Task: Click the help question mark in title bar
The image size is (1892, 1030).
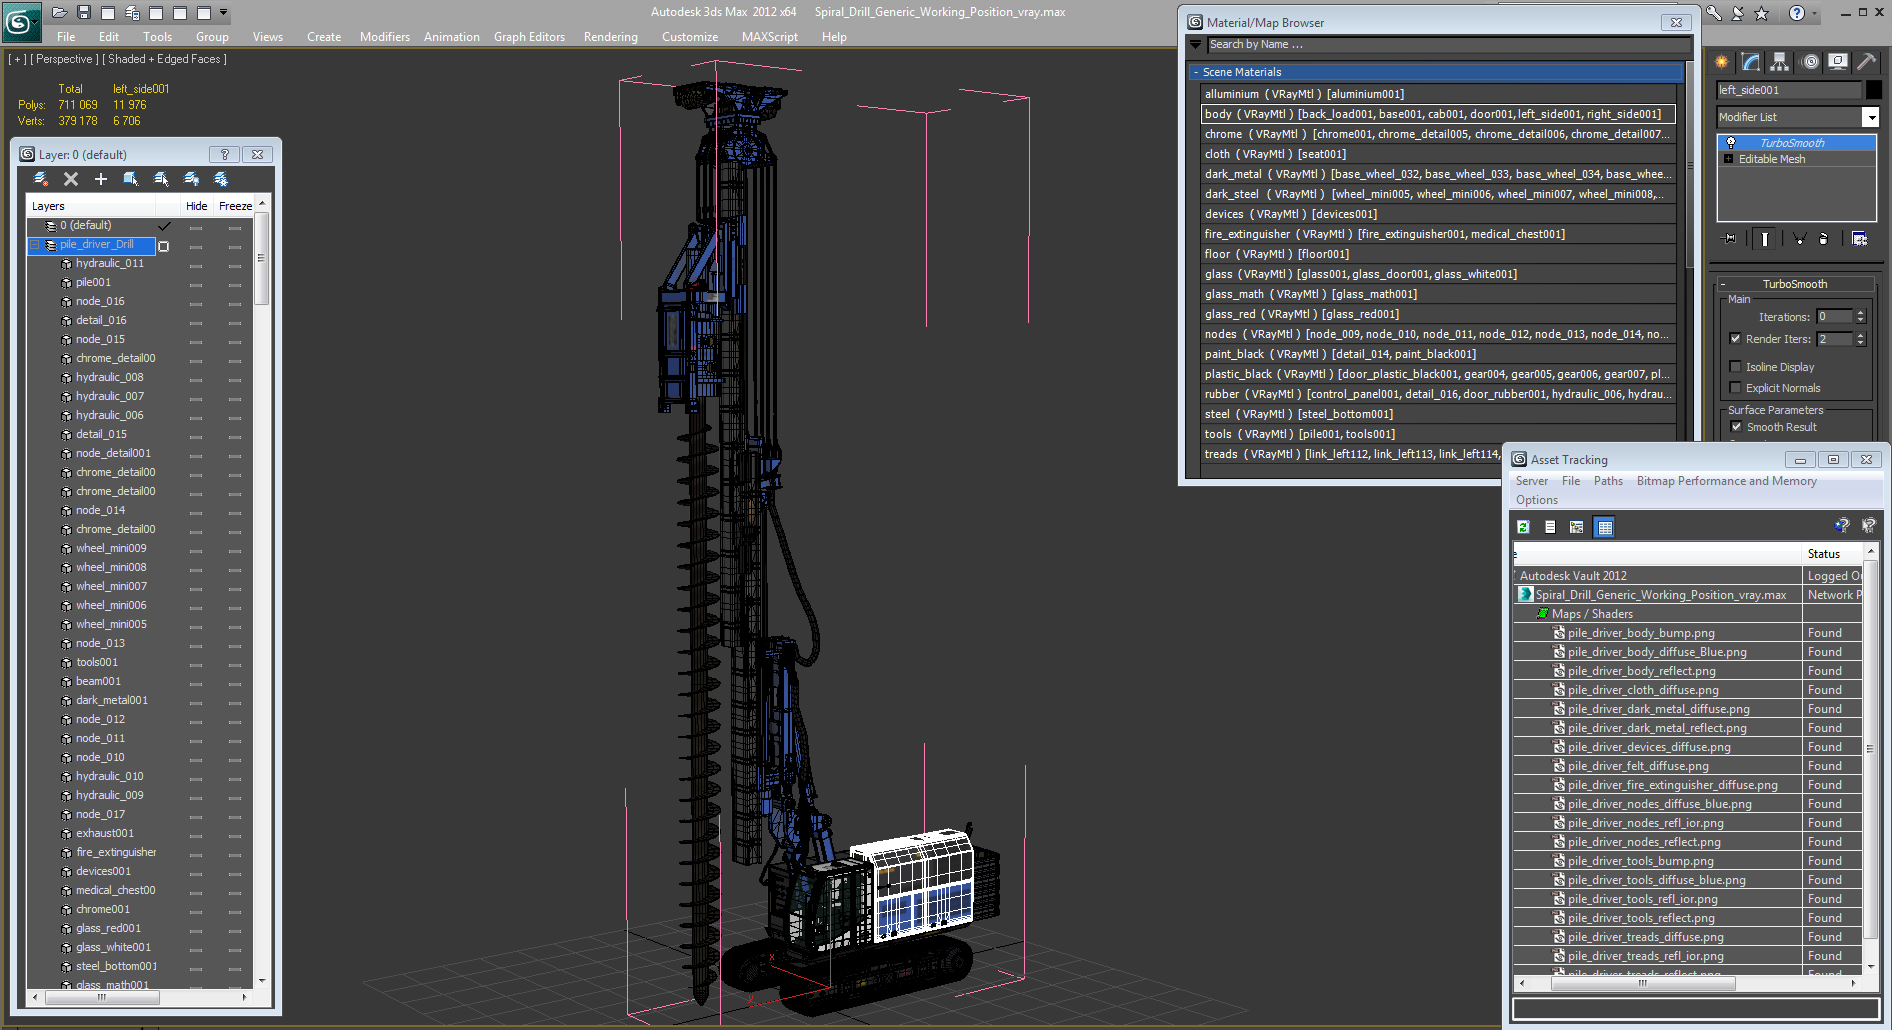Action: pos(1797,13)
